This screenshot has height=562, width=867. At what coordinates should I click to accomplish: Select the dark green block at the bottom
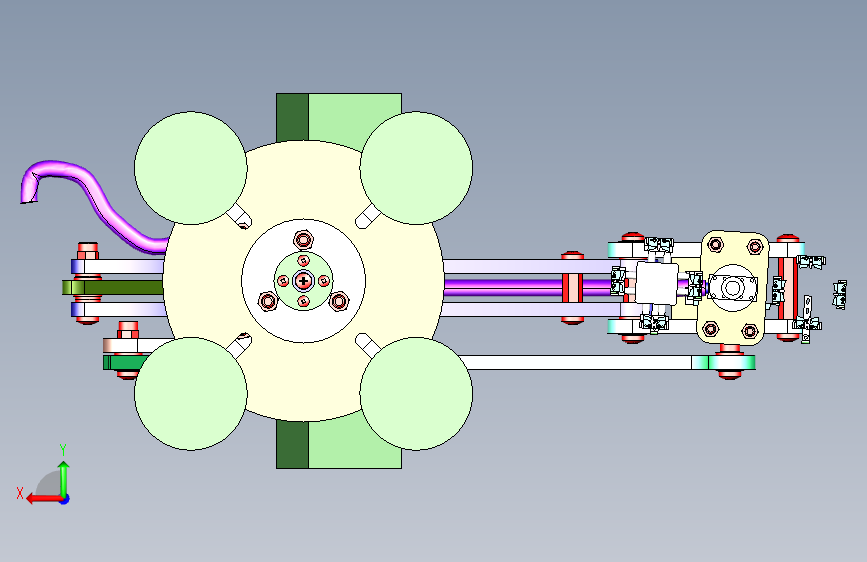pyautogui.click(x=293, y=444)
